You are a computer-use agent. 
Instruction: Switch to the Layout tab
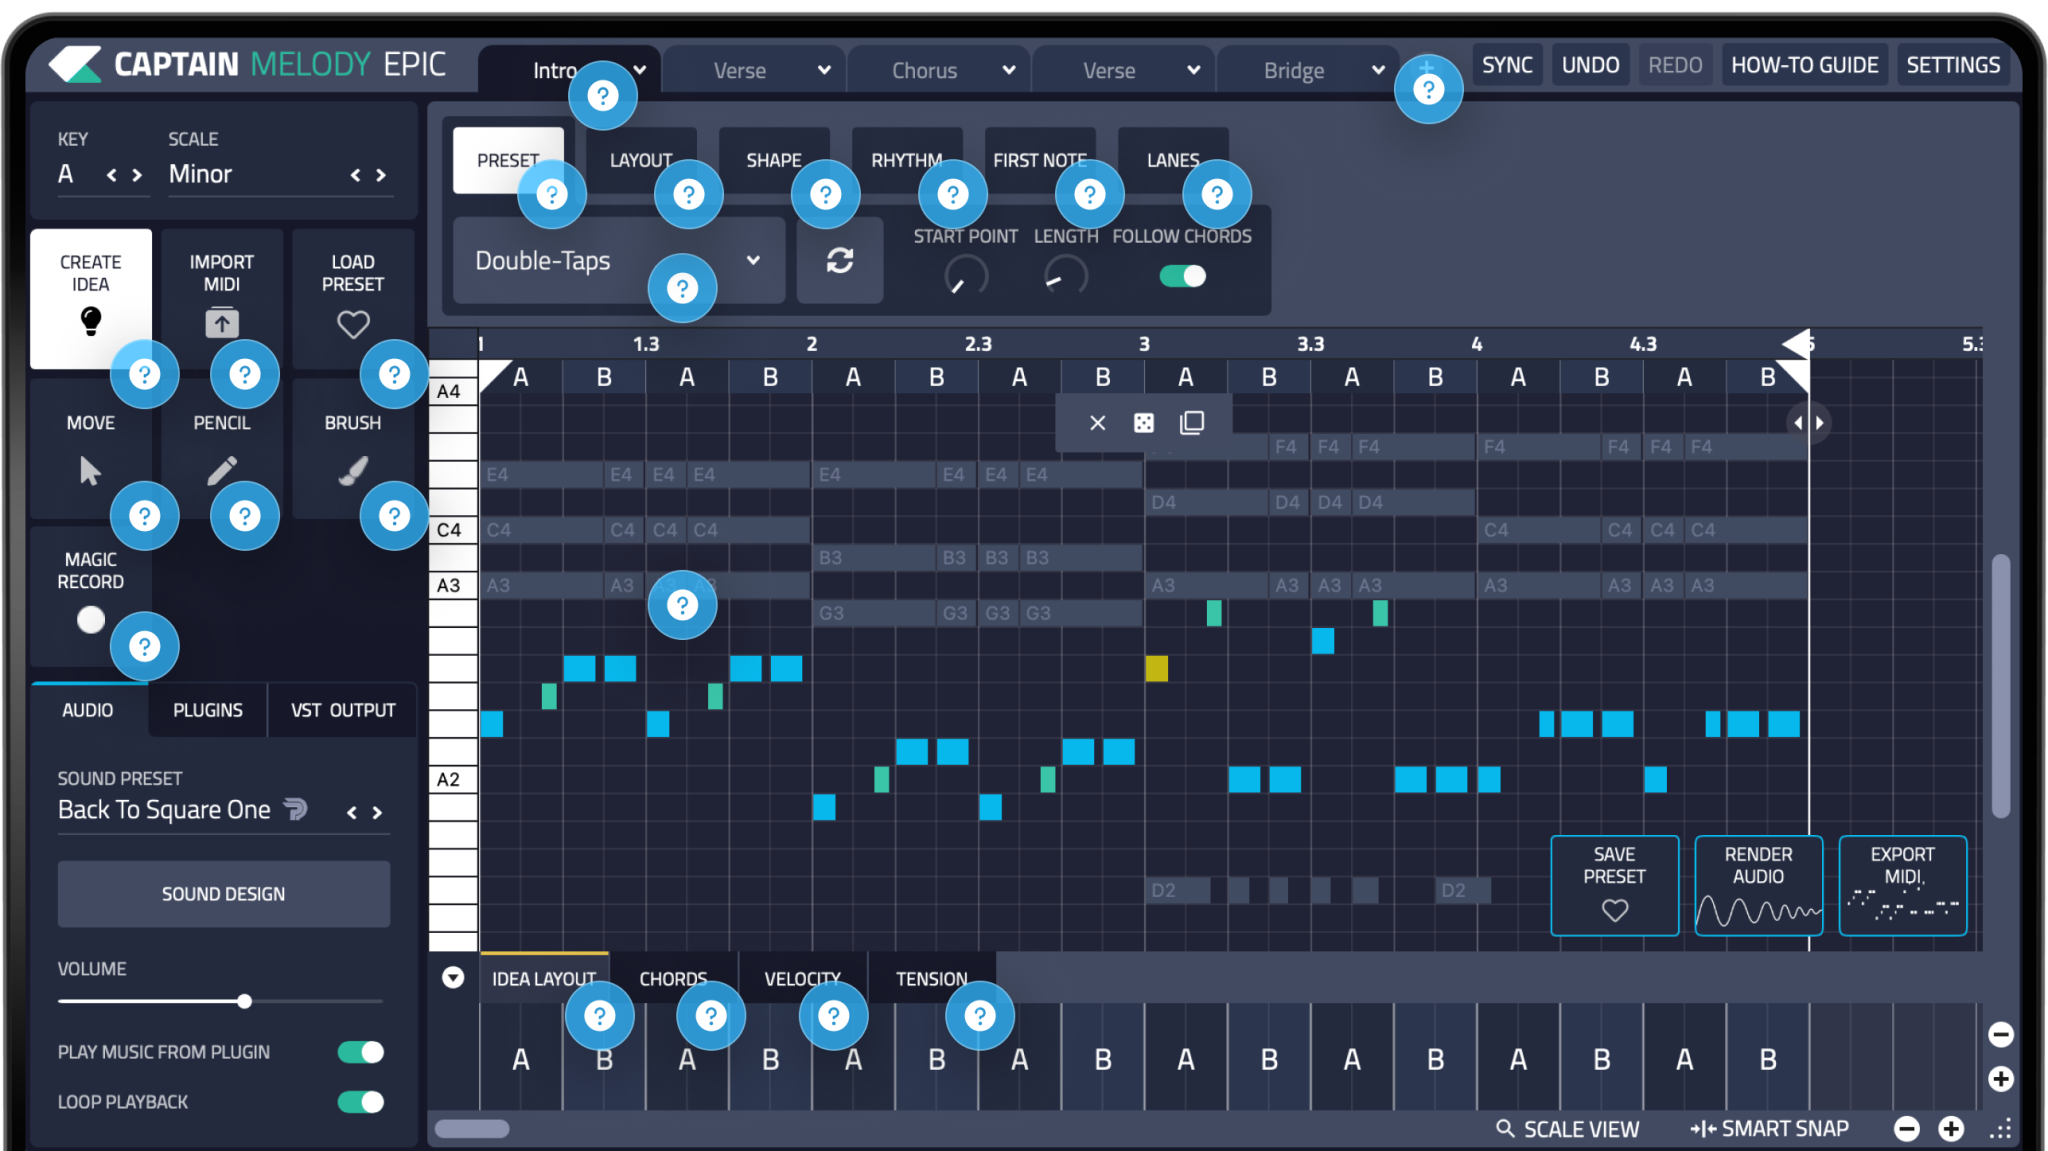641,160
